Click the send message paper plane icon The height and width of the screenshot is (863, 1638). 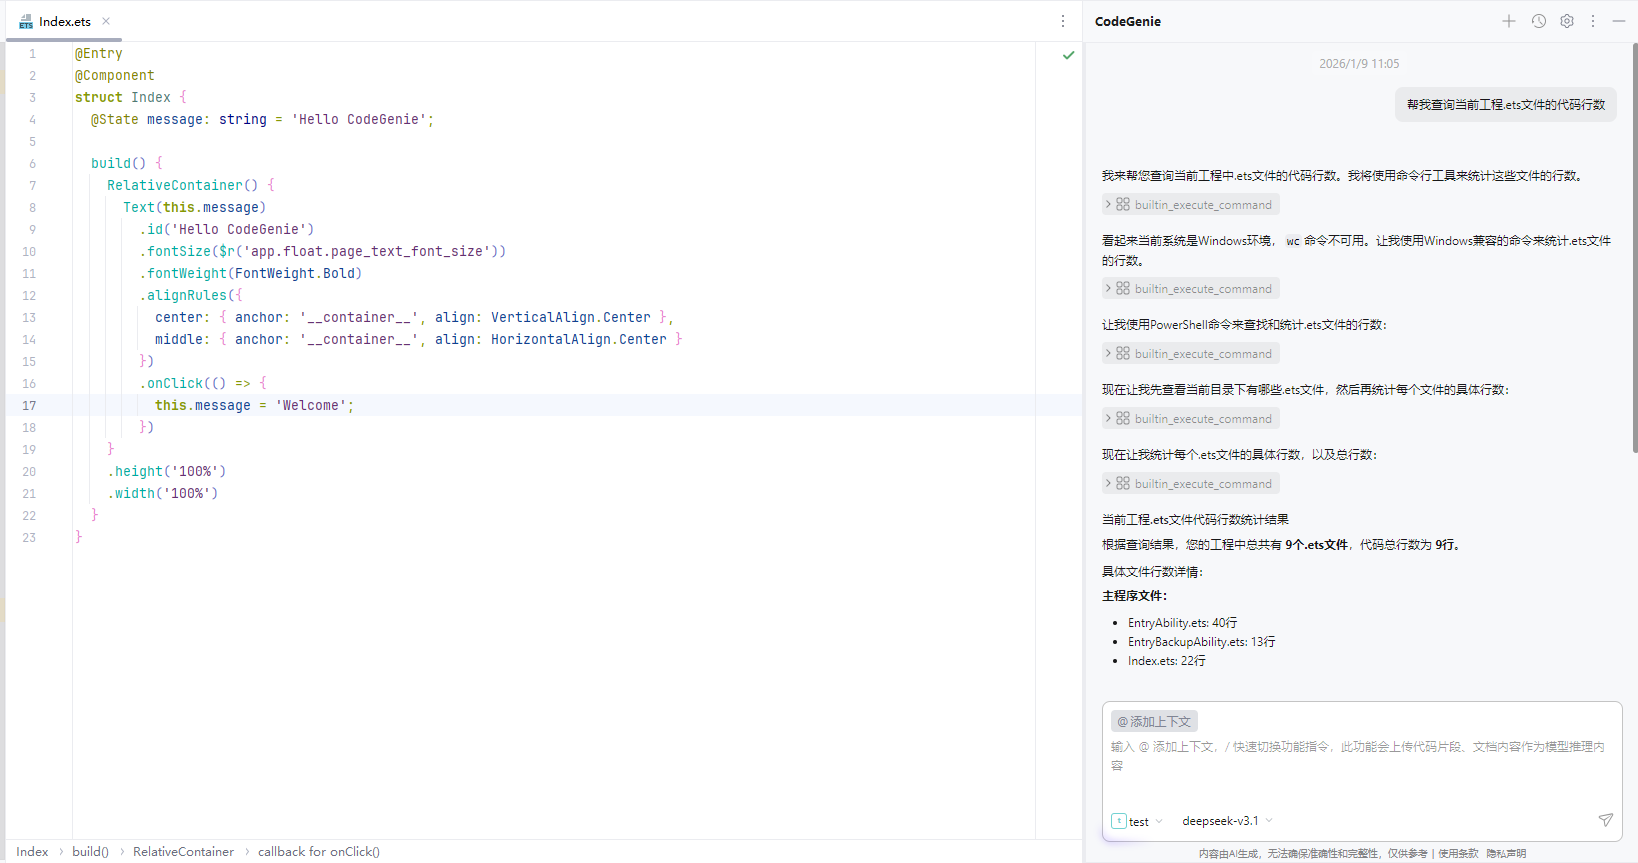click(1605, 820)
